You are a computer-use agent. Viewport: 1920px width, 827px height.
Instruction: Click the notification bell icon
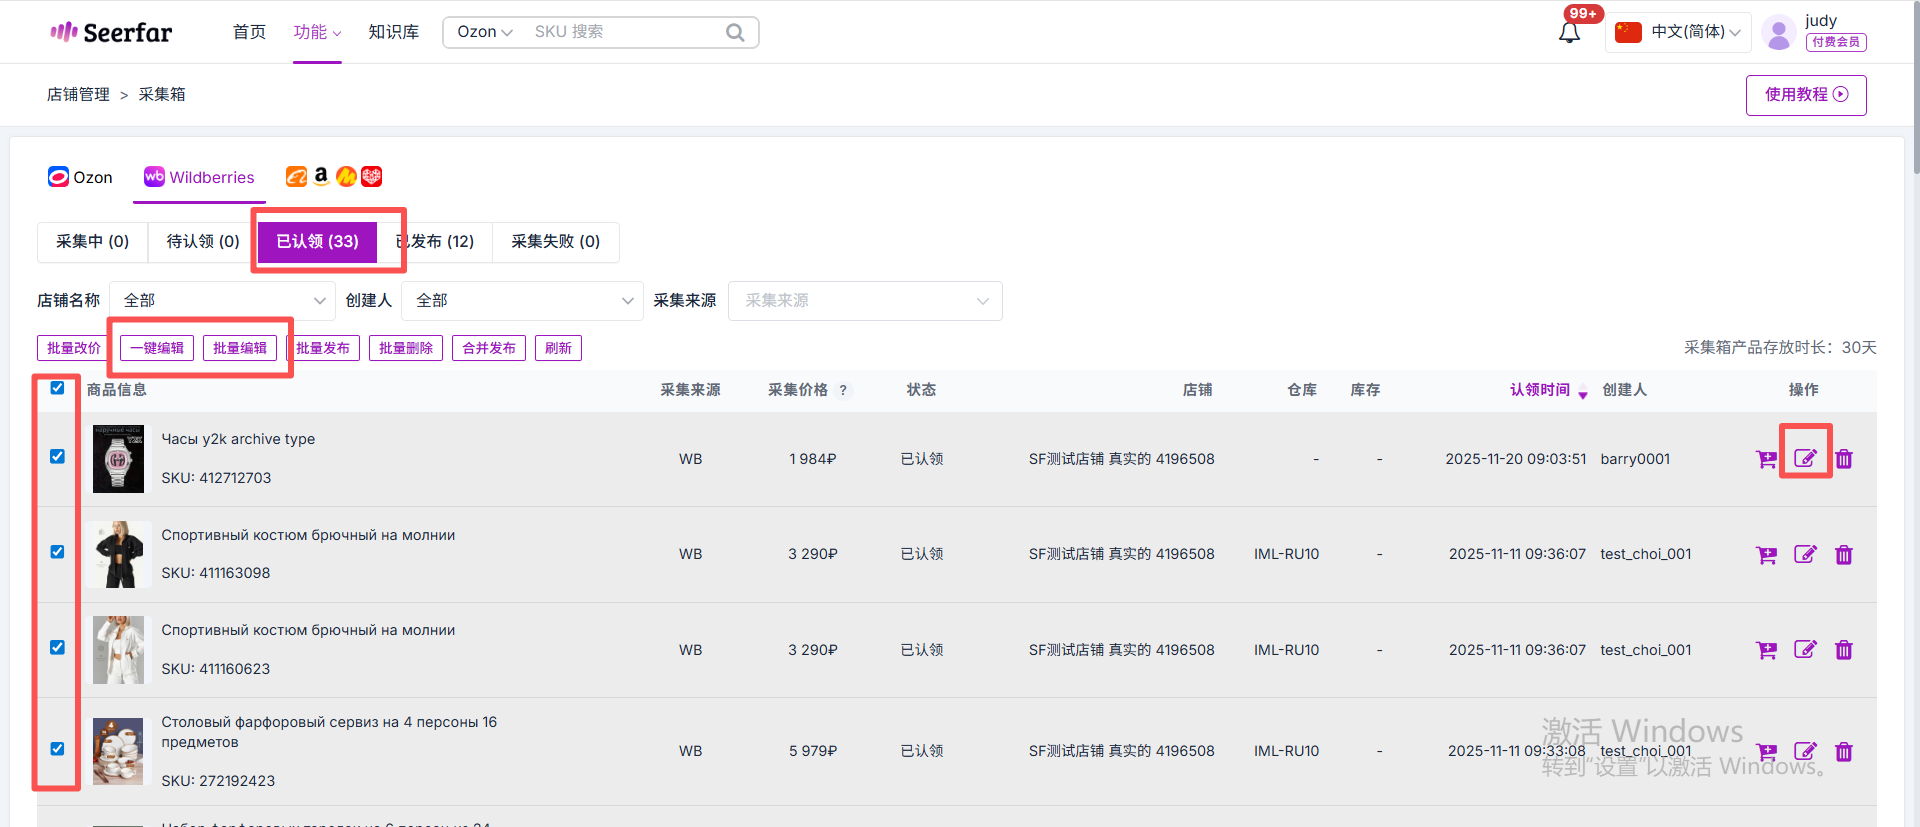[x=1569, y=33]
